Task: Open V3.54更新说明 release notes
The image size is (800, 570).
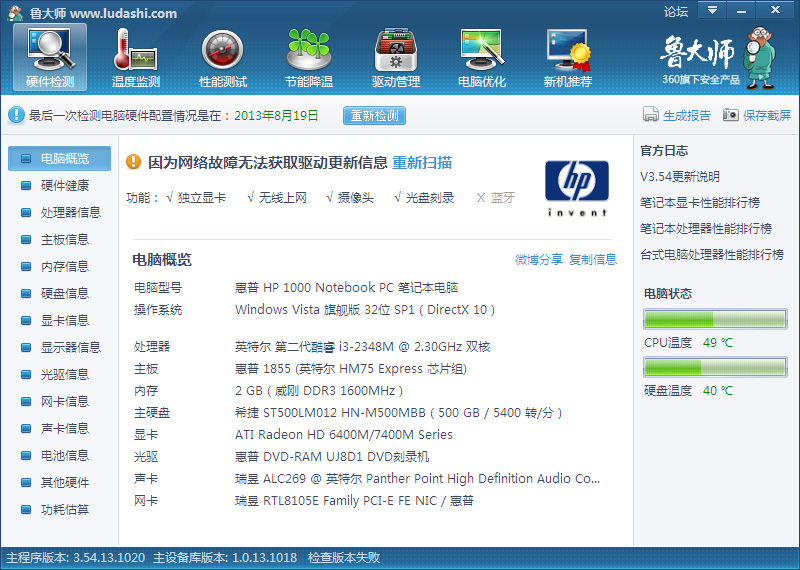Action: coord(680,177)
